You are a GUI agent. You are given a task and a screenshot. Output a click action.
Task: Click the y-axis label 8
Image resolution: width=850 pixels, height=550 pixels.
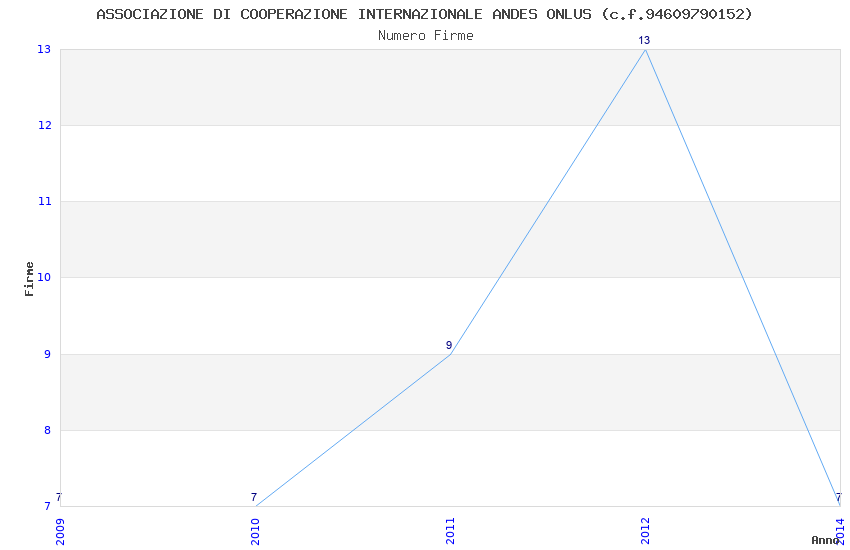[47, 430]
